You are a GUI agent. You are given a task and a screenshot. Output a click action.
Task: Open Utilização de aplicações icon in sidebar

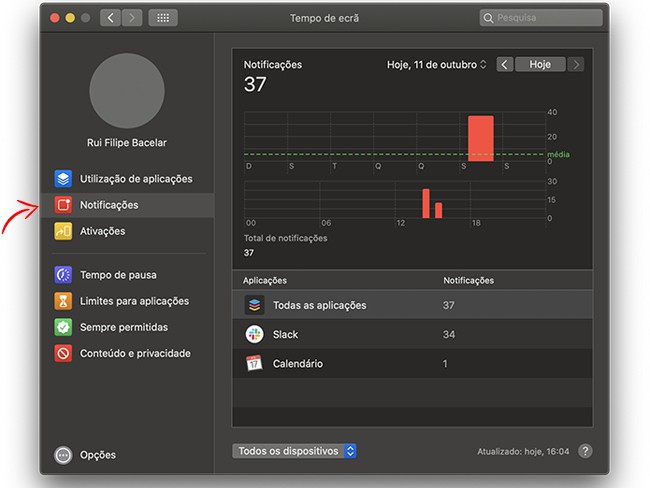[63, 179]
